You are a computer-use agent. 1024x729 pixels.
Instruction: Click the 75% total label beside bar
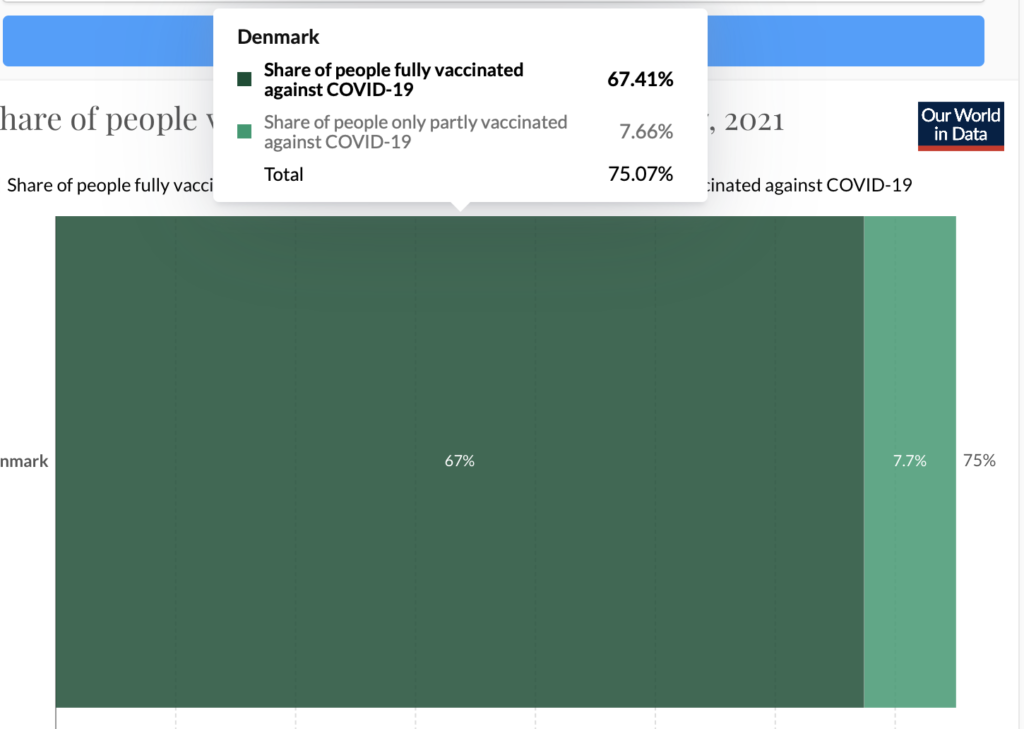click(x=979, y=461)
